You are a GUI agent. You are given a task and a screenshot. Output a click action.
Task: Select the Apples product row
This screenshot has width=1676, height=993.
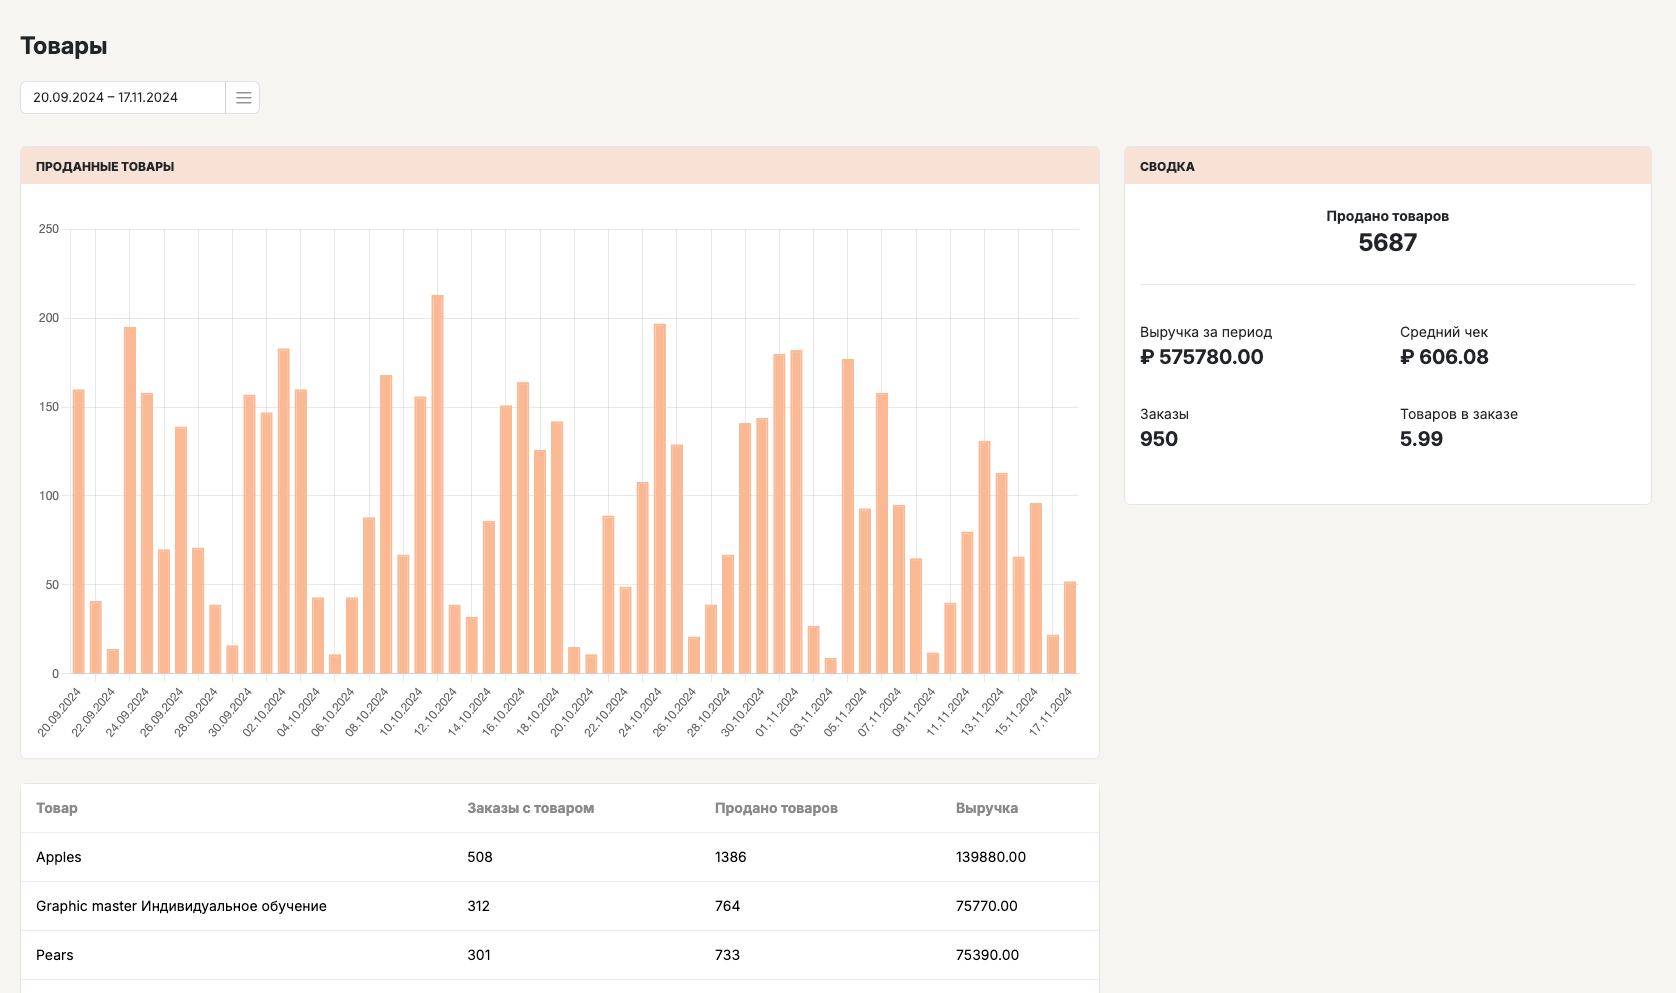click(59, 857)
